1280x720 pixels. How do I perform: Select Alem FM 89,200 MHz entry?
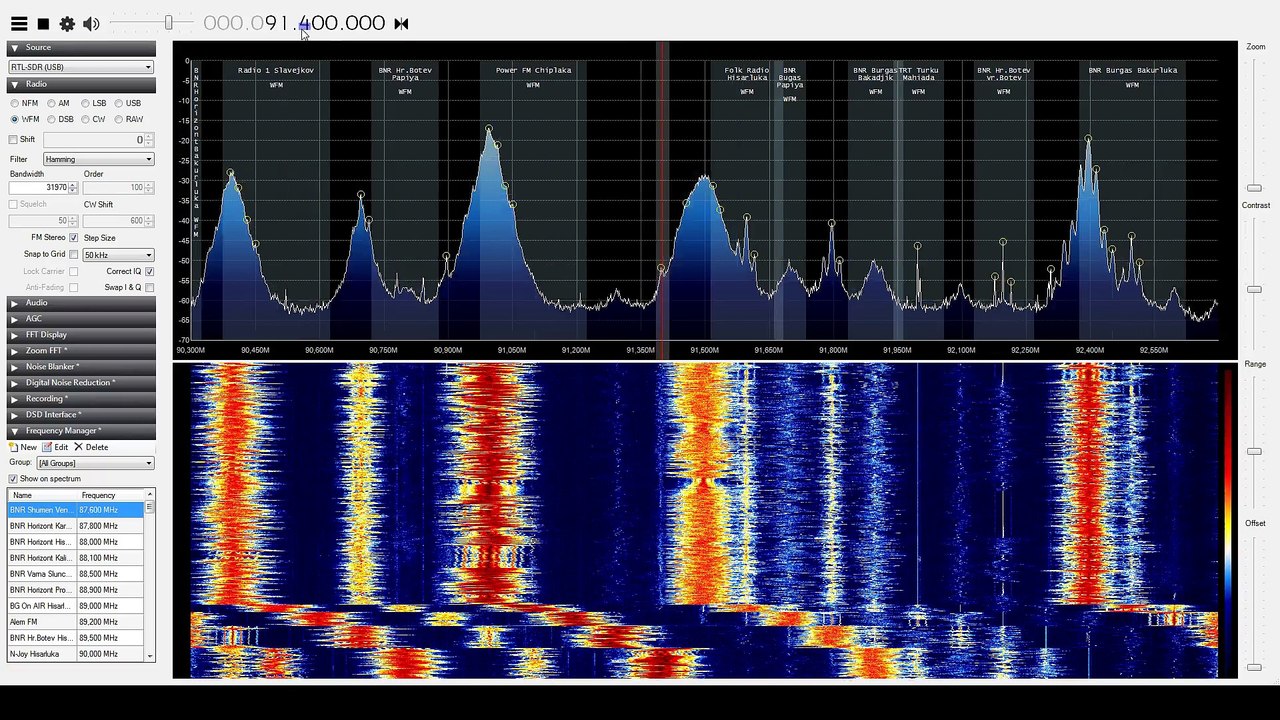[76, 622]
